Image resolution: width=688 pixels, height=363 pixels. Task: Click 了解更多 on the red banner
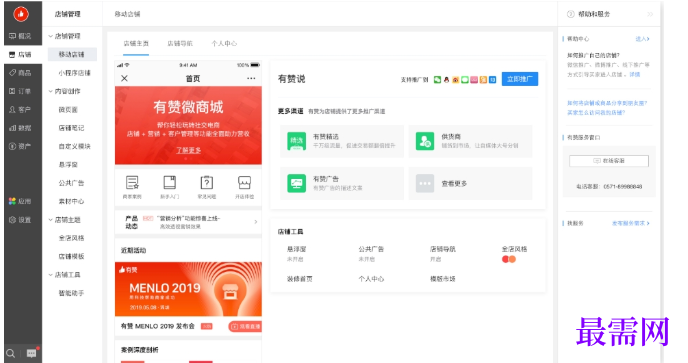tap(188, 150)
